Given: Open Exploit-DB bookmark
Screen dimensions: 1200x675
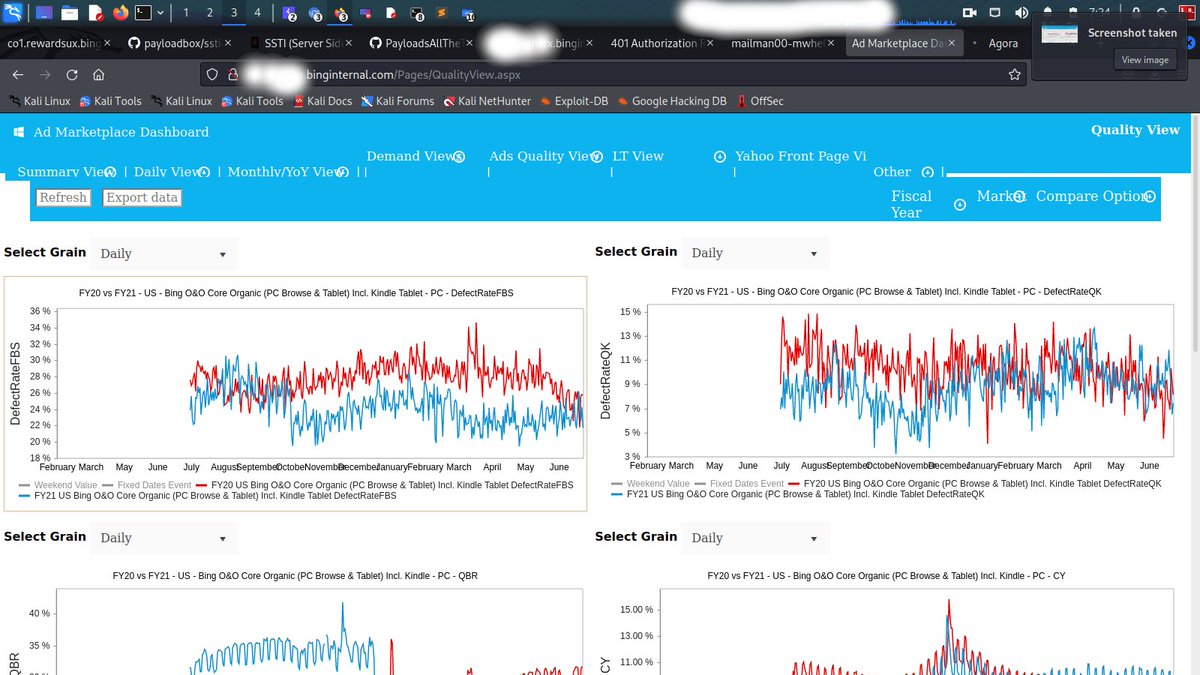Looking at the screenshot, I should tap(573, 101).
